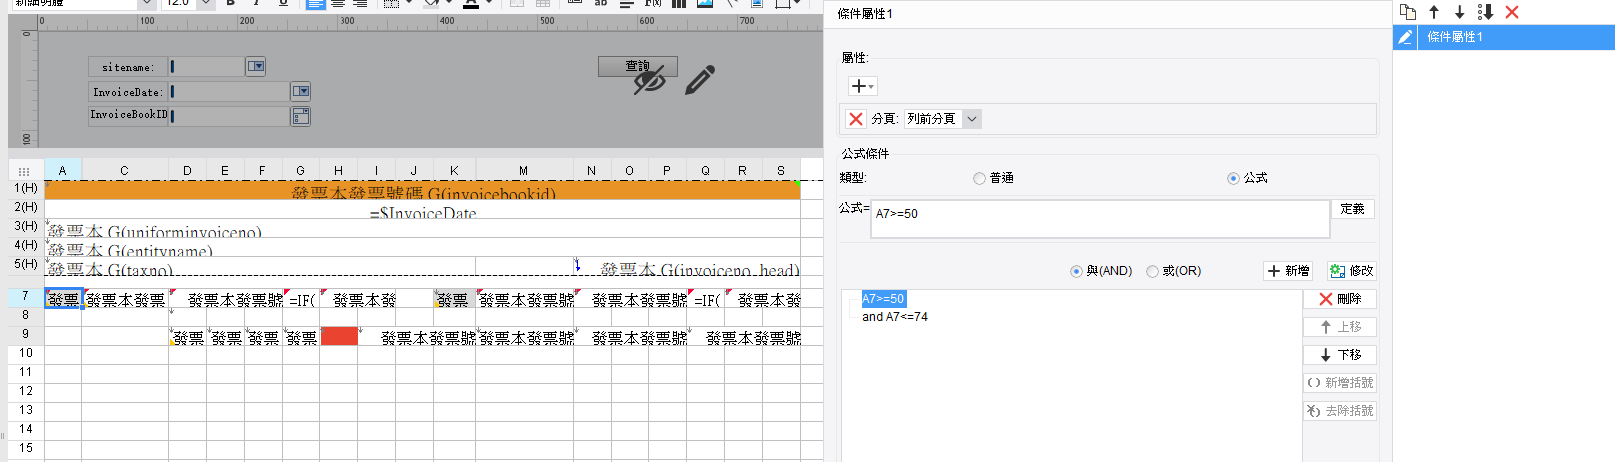Click the 新增 add condition button
Image resolution: width=1615 pixels, height=462 pixels.
click(x=1288, y=271)
